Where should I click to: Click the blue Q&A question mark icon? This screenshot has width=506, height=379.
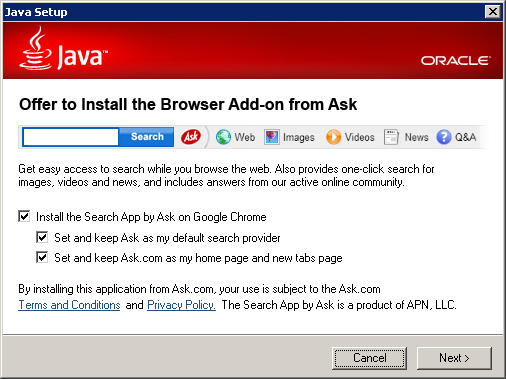444,137
